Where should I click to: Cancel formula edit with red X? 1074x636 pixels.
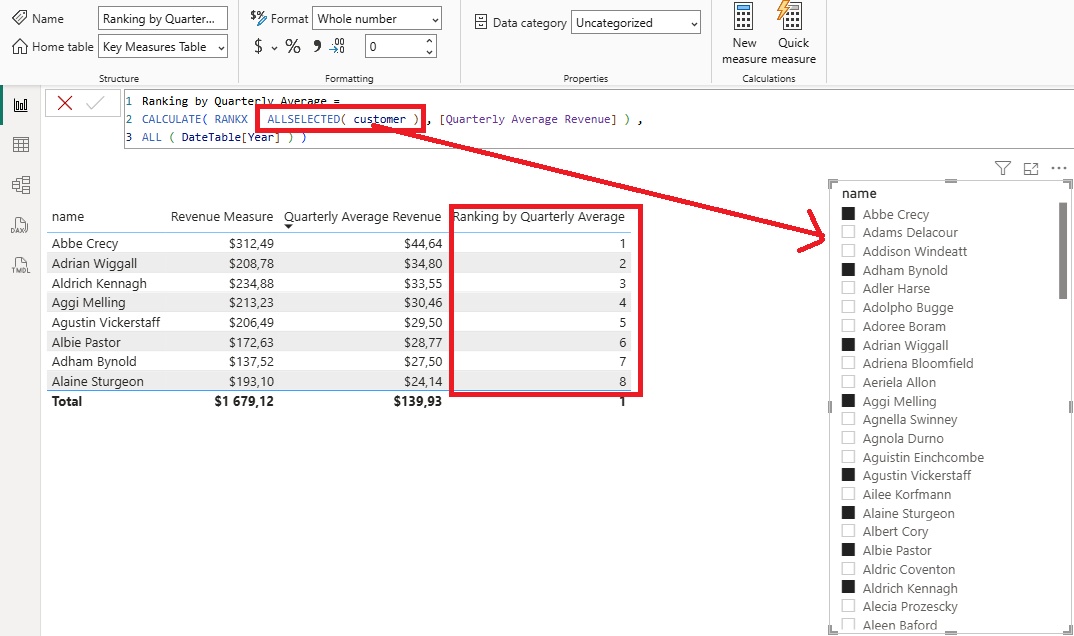65,103
